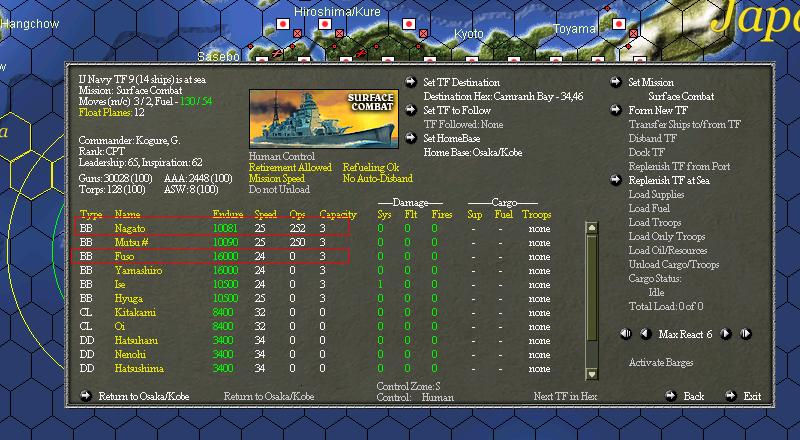Click Load Troops option
The image size is (800, 440).
point(655,223)
